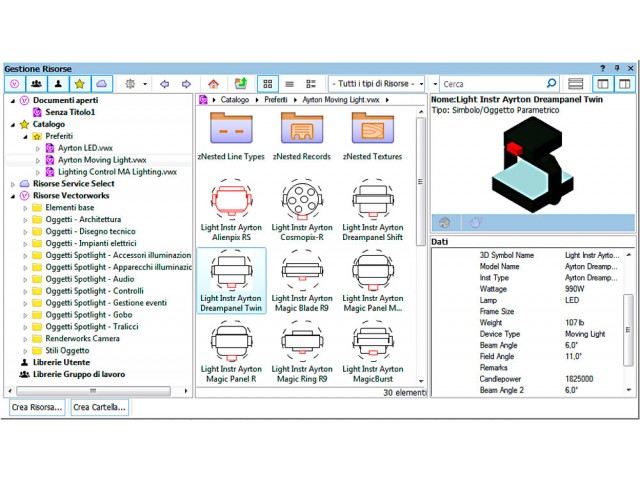Go forward with right arrow
The width and height of the screenshot is (640, 480).
186,84
